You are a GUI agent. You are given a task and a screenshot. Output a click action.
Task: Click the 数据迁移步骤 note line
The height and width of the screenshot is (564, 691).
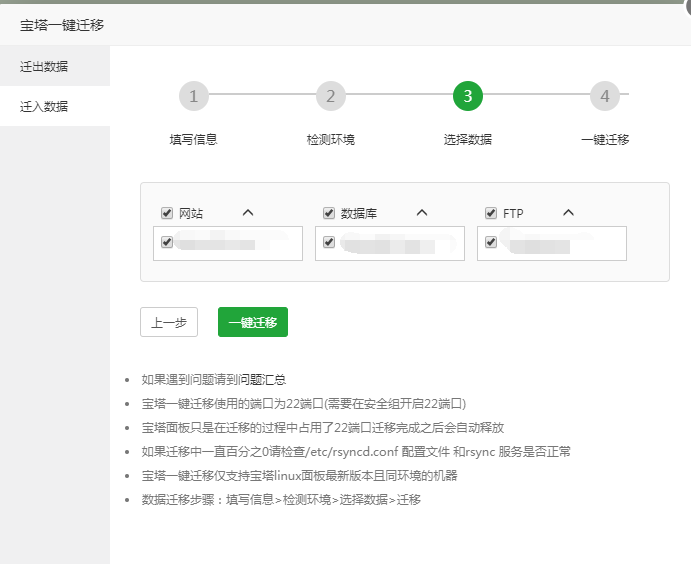coord(281,500)
